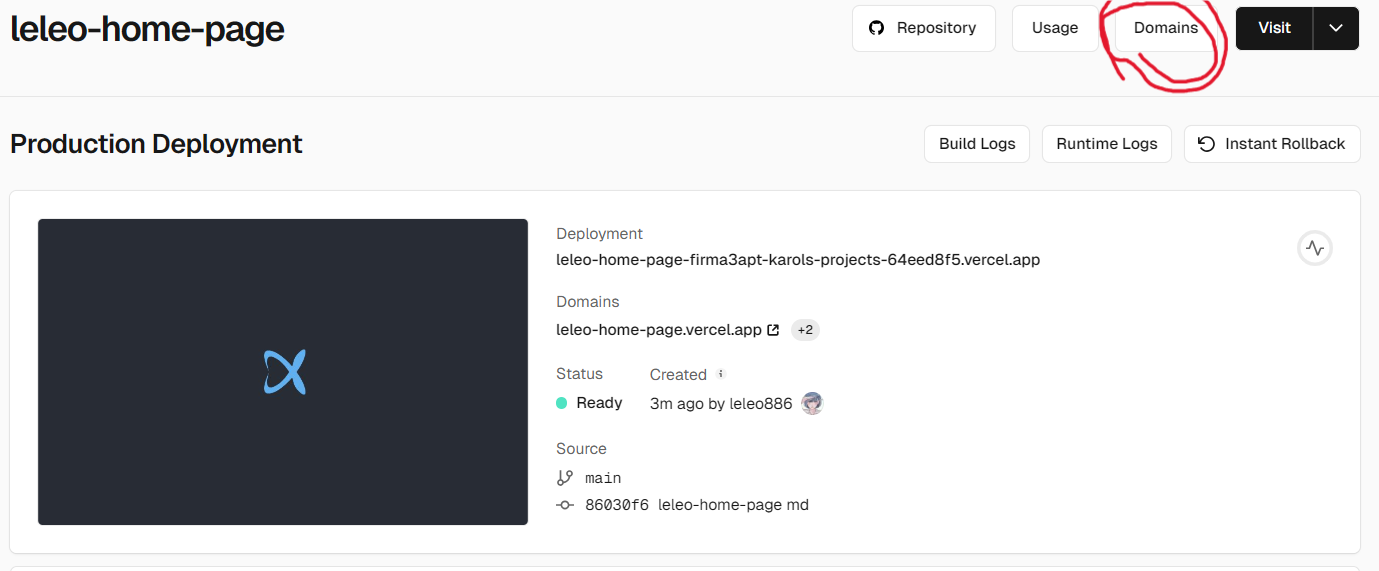Open the leleo-home-page.vercel.app domain link
Image resolution: width=1379 pixels, height=571 pixels.
click(659, 330)
